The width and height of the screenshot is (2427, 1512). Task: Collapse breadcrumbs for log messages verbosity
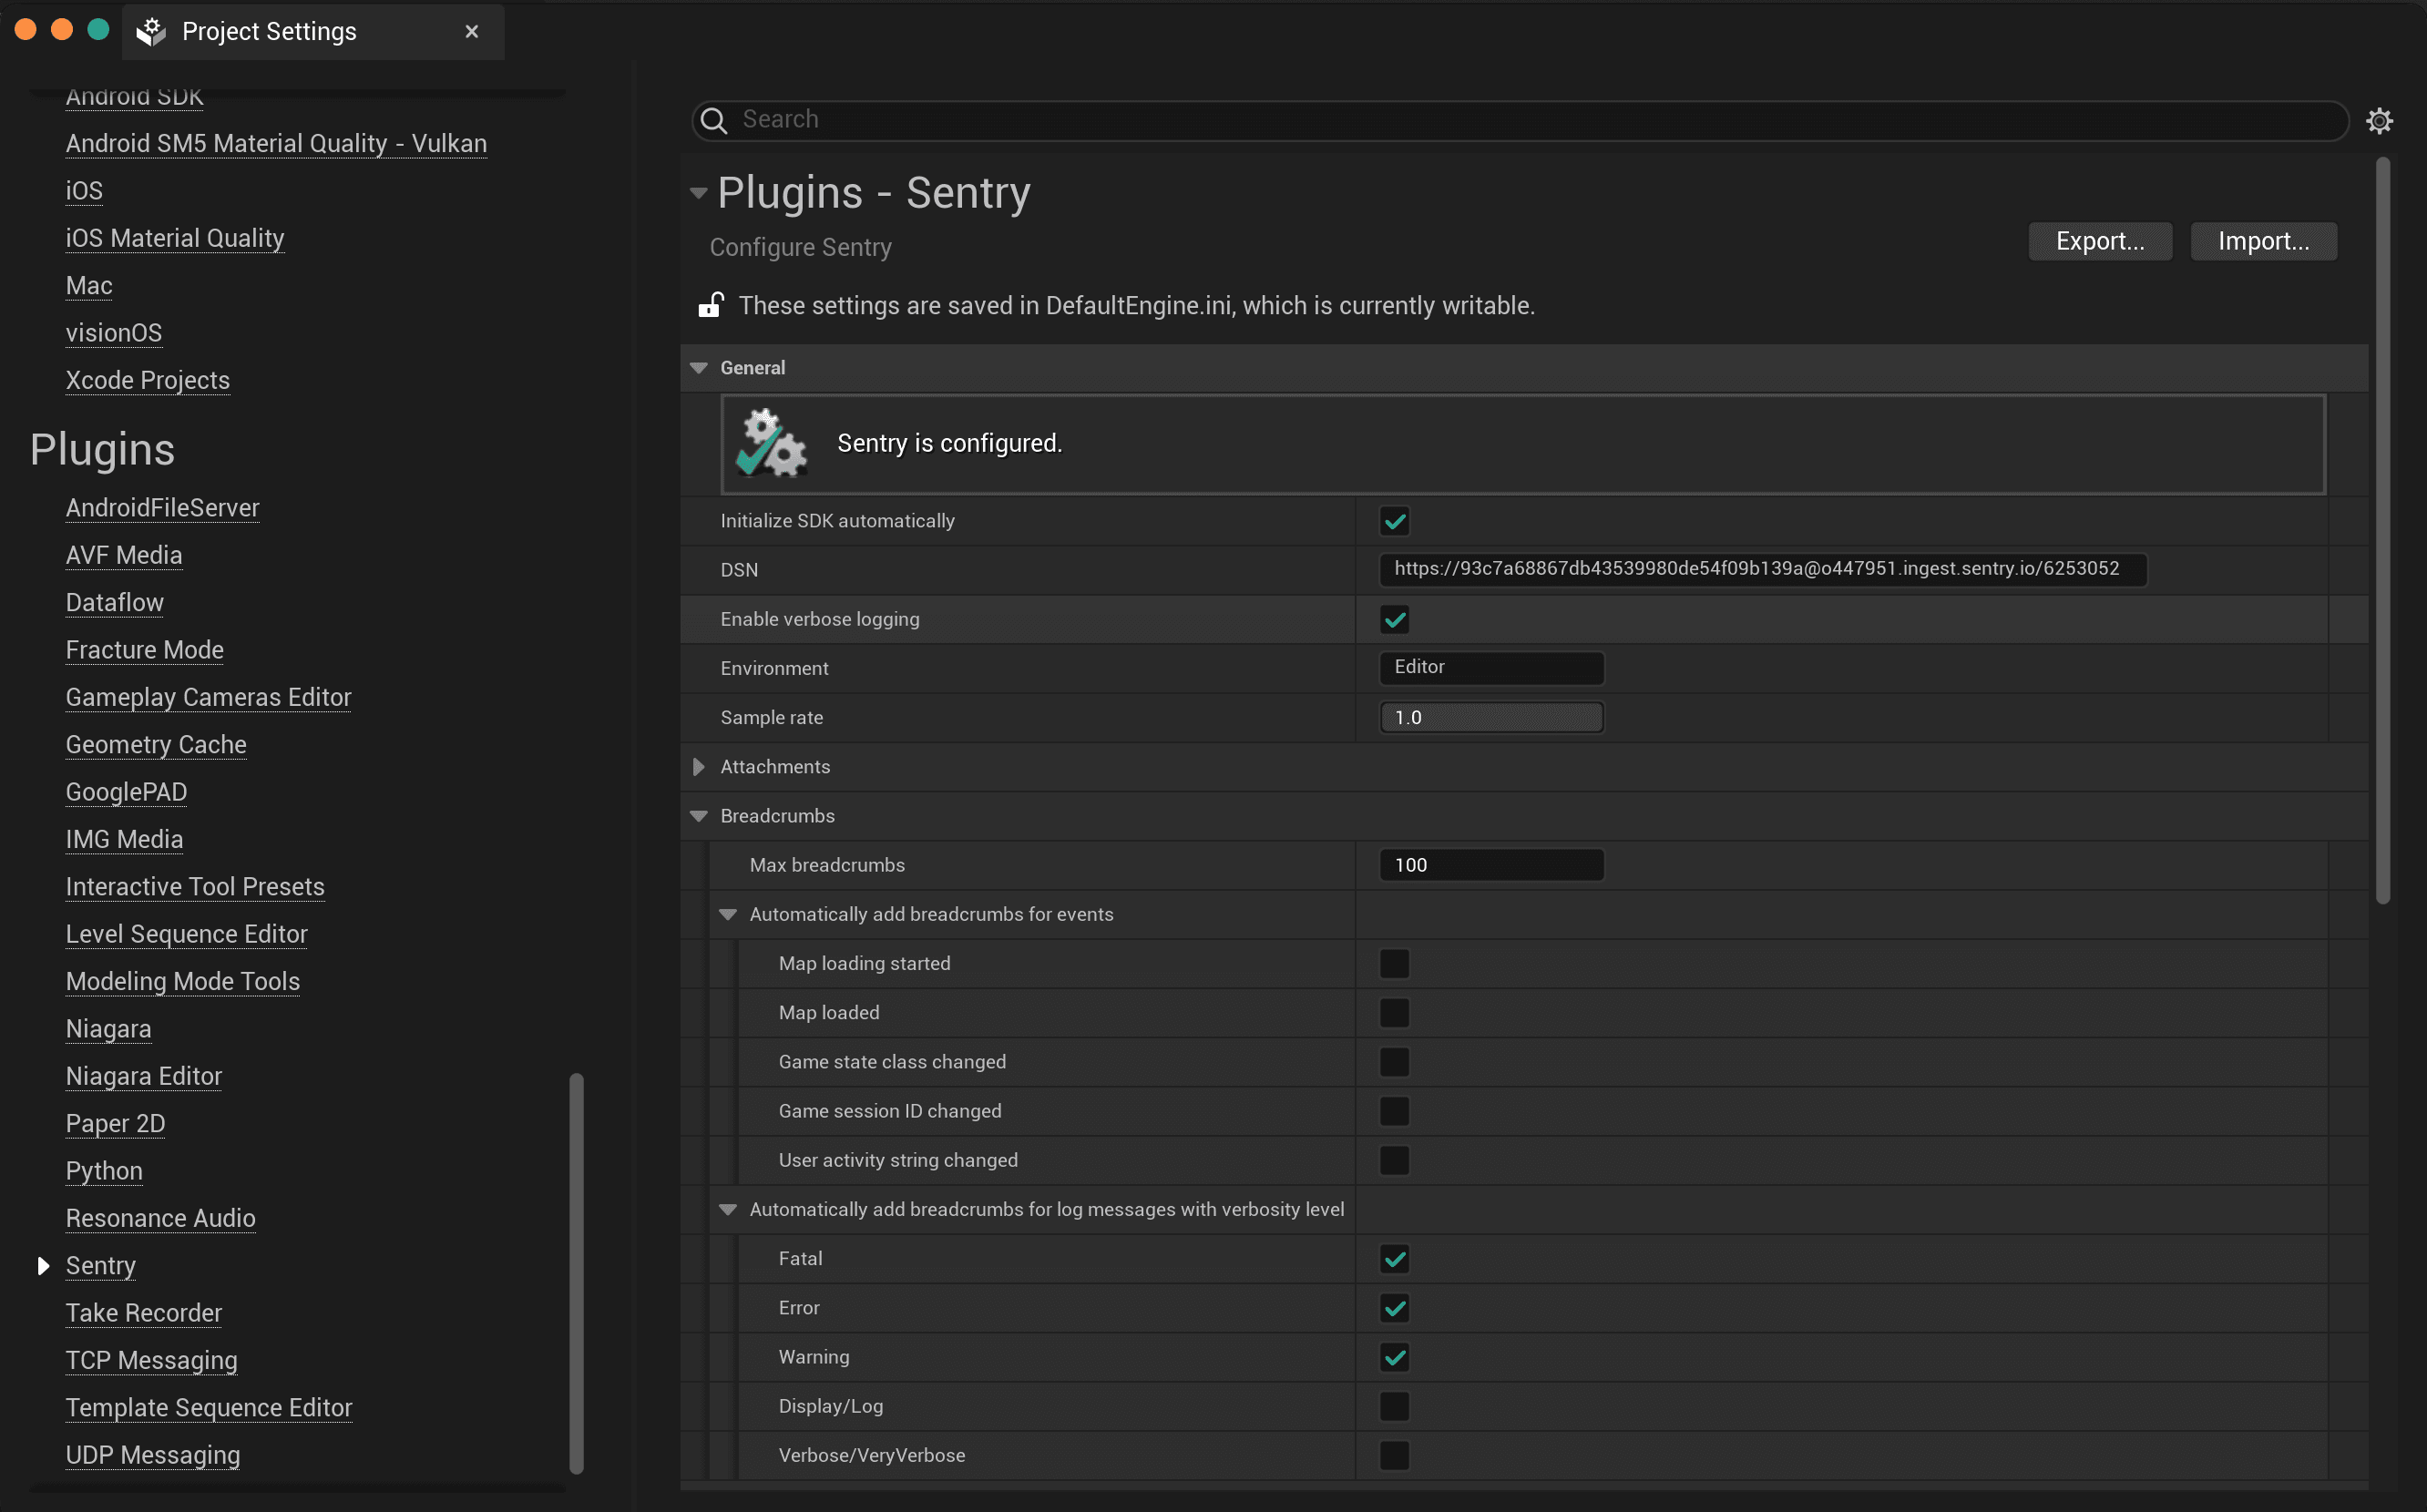tap(727, 1210)
